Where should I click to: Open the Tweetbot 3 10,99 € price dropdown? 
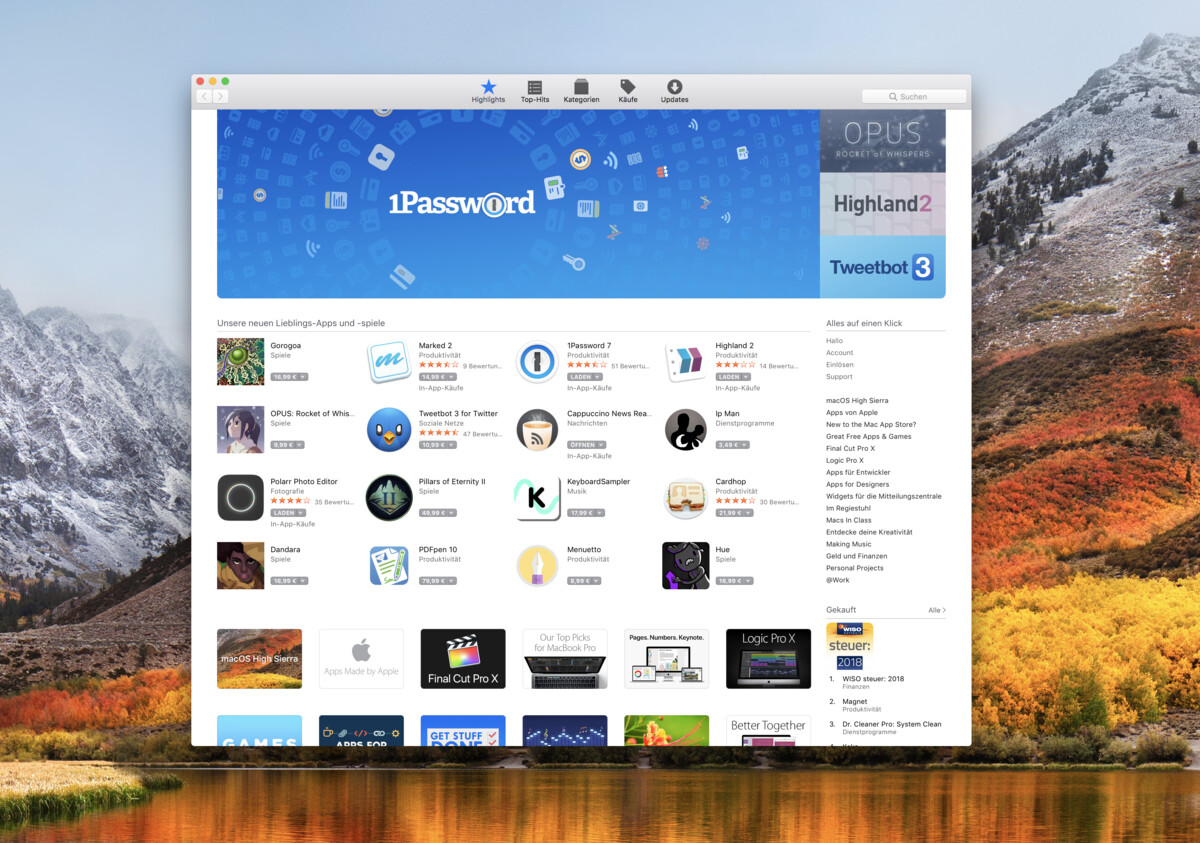[438, 445]
